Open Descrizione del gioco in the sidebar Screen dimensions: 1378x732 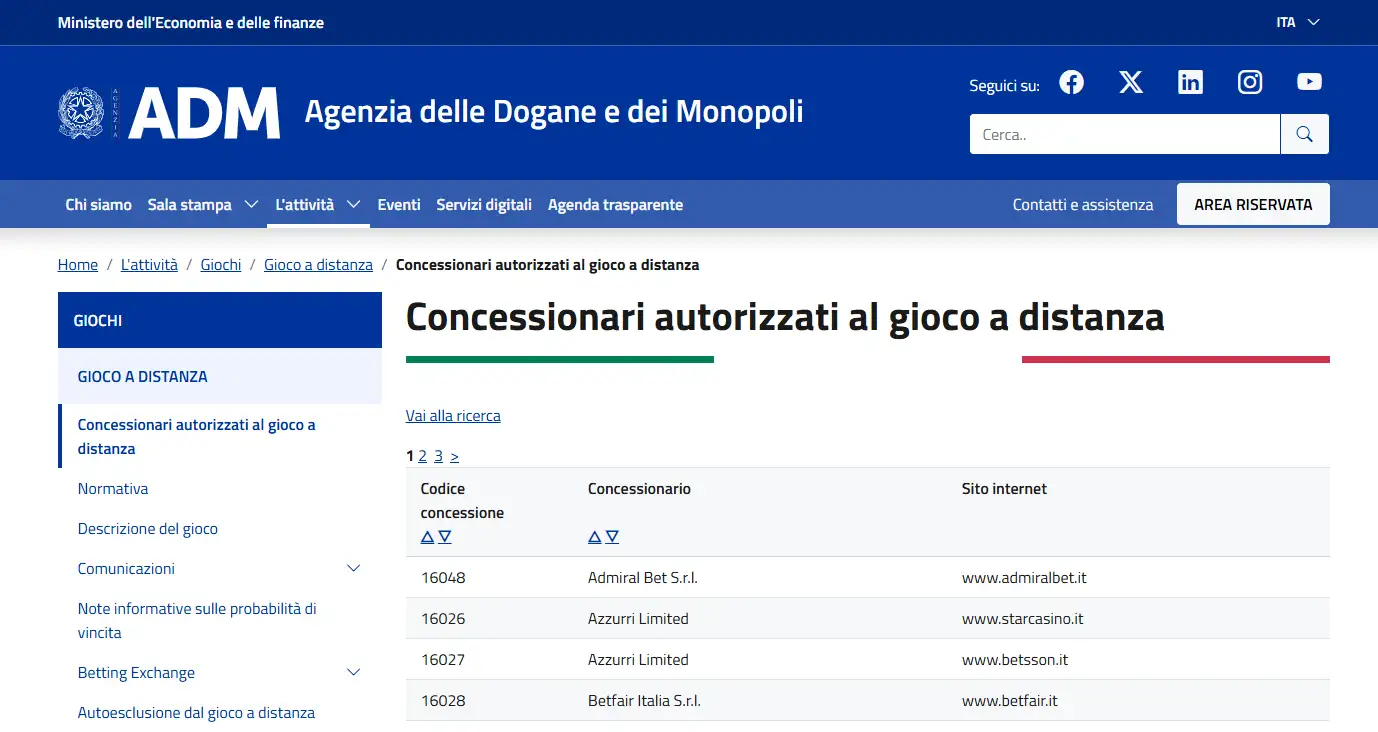(148, 529)
